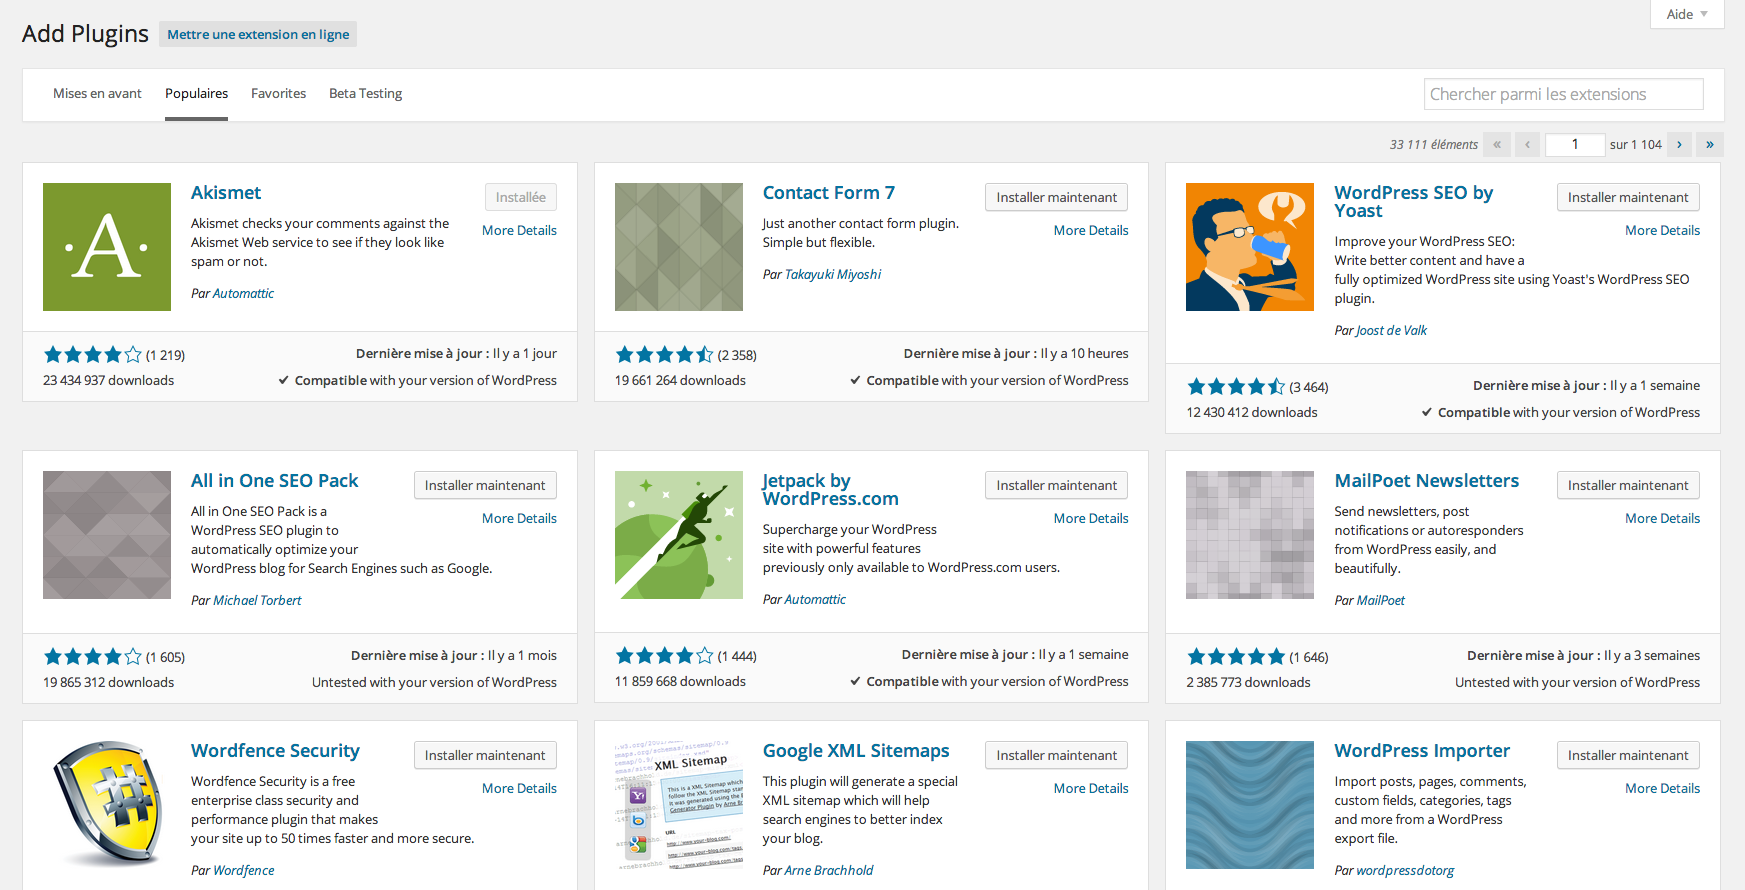The image size is (1745, 890).
Task: Select the Populaires tab
Action: tap(196, 93)
